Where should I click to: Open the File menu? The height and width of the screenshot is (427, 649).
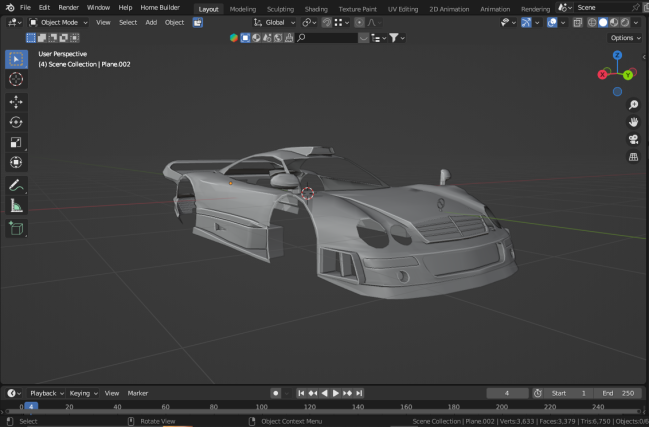(25, 7)
